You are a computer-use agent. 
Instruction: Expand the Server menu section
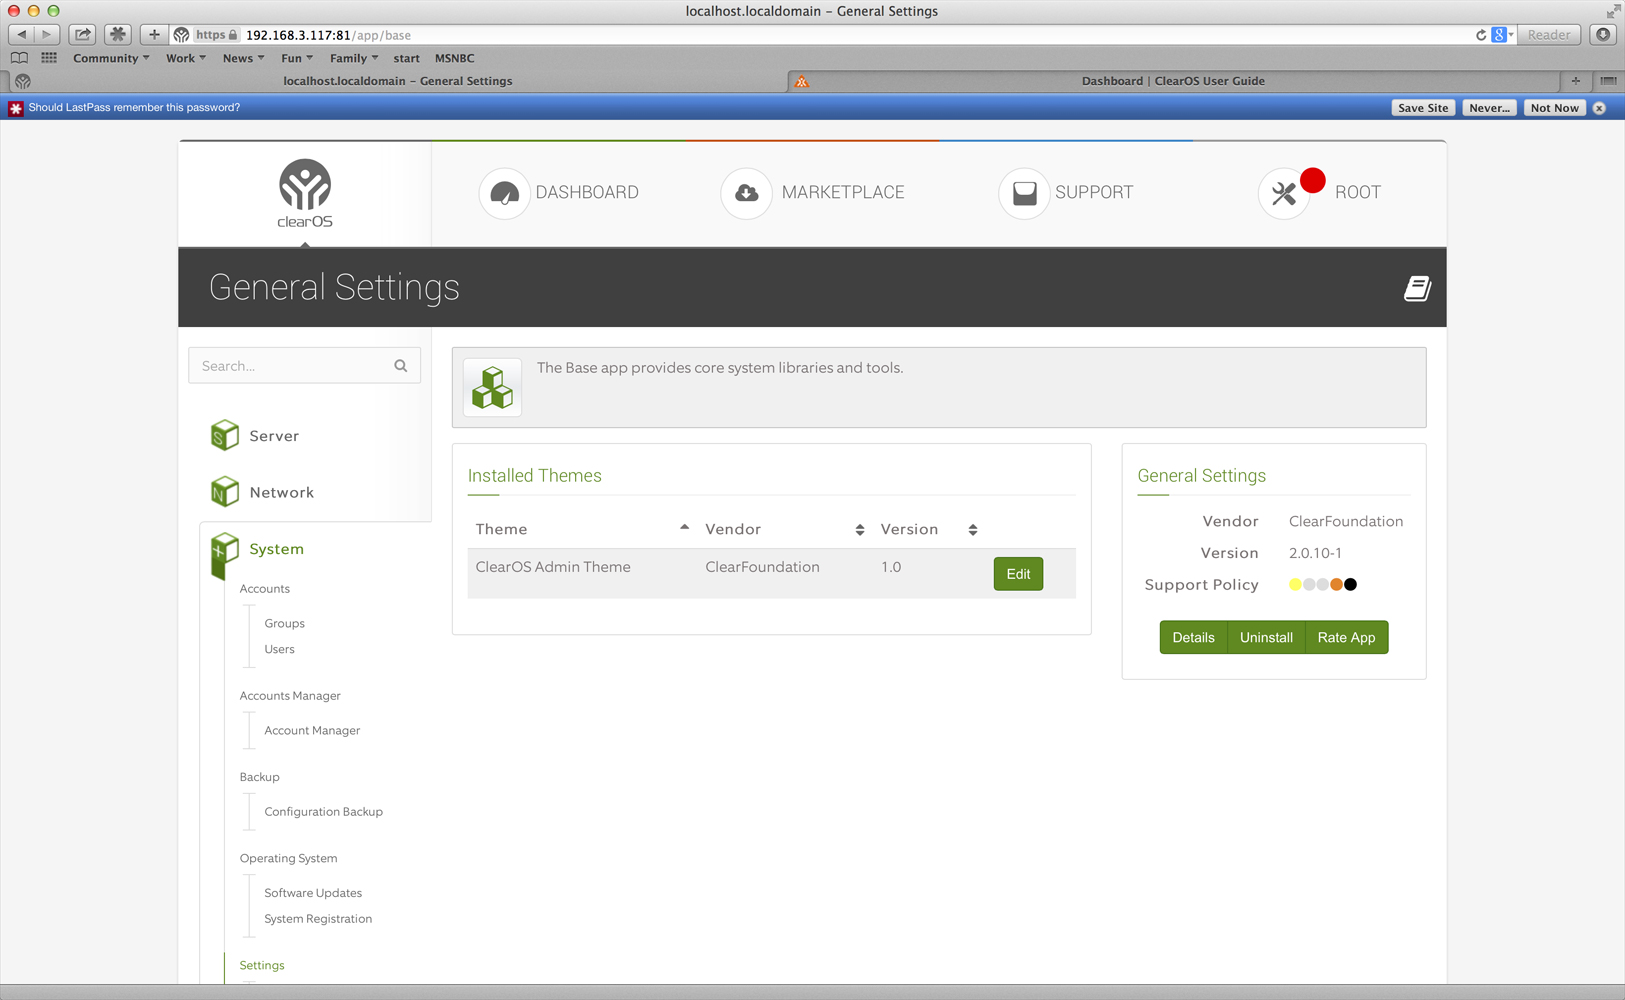[x=274, y=436]
